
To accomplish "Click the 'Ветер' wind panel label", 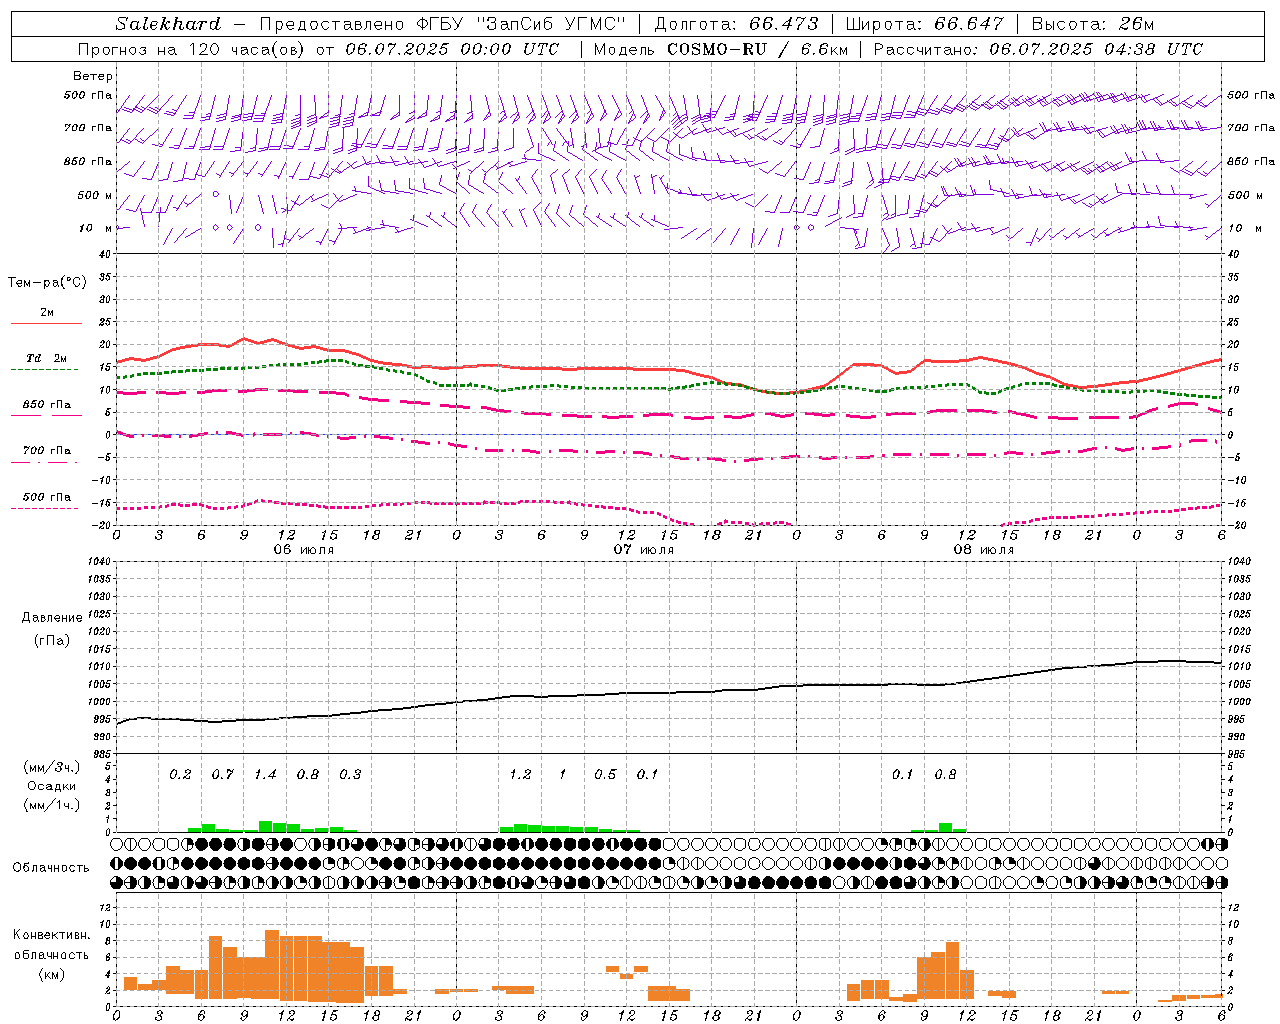I will coord(93,76).
